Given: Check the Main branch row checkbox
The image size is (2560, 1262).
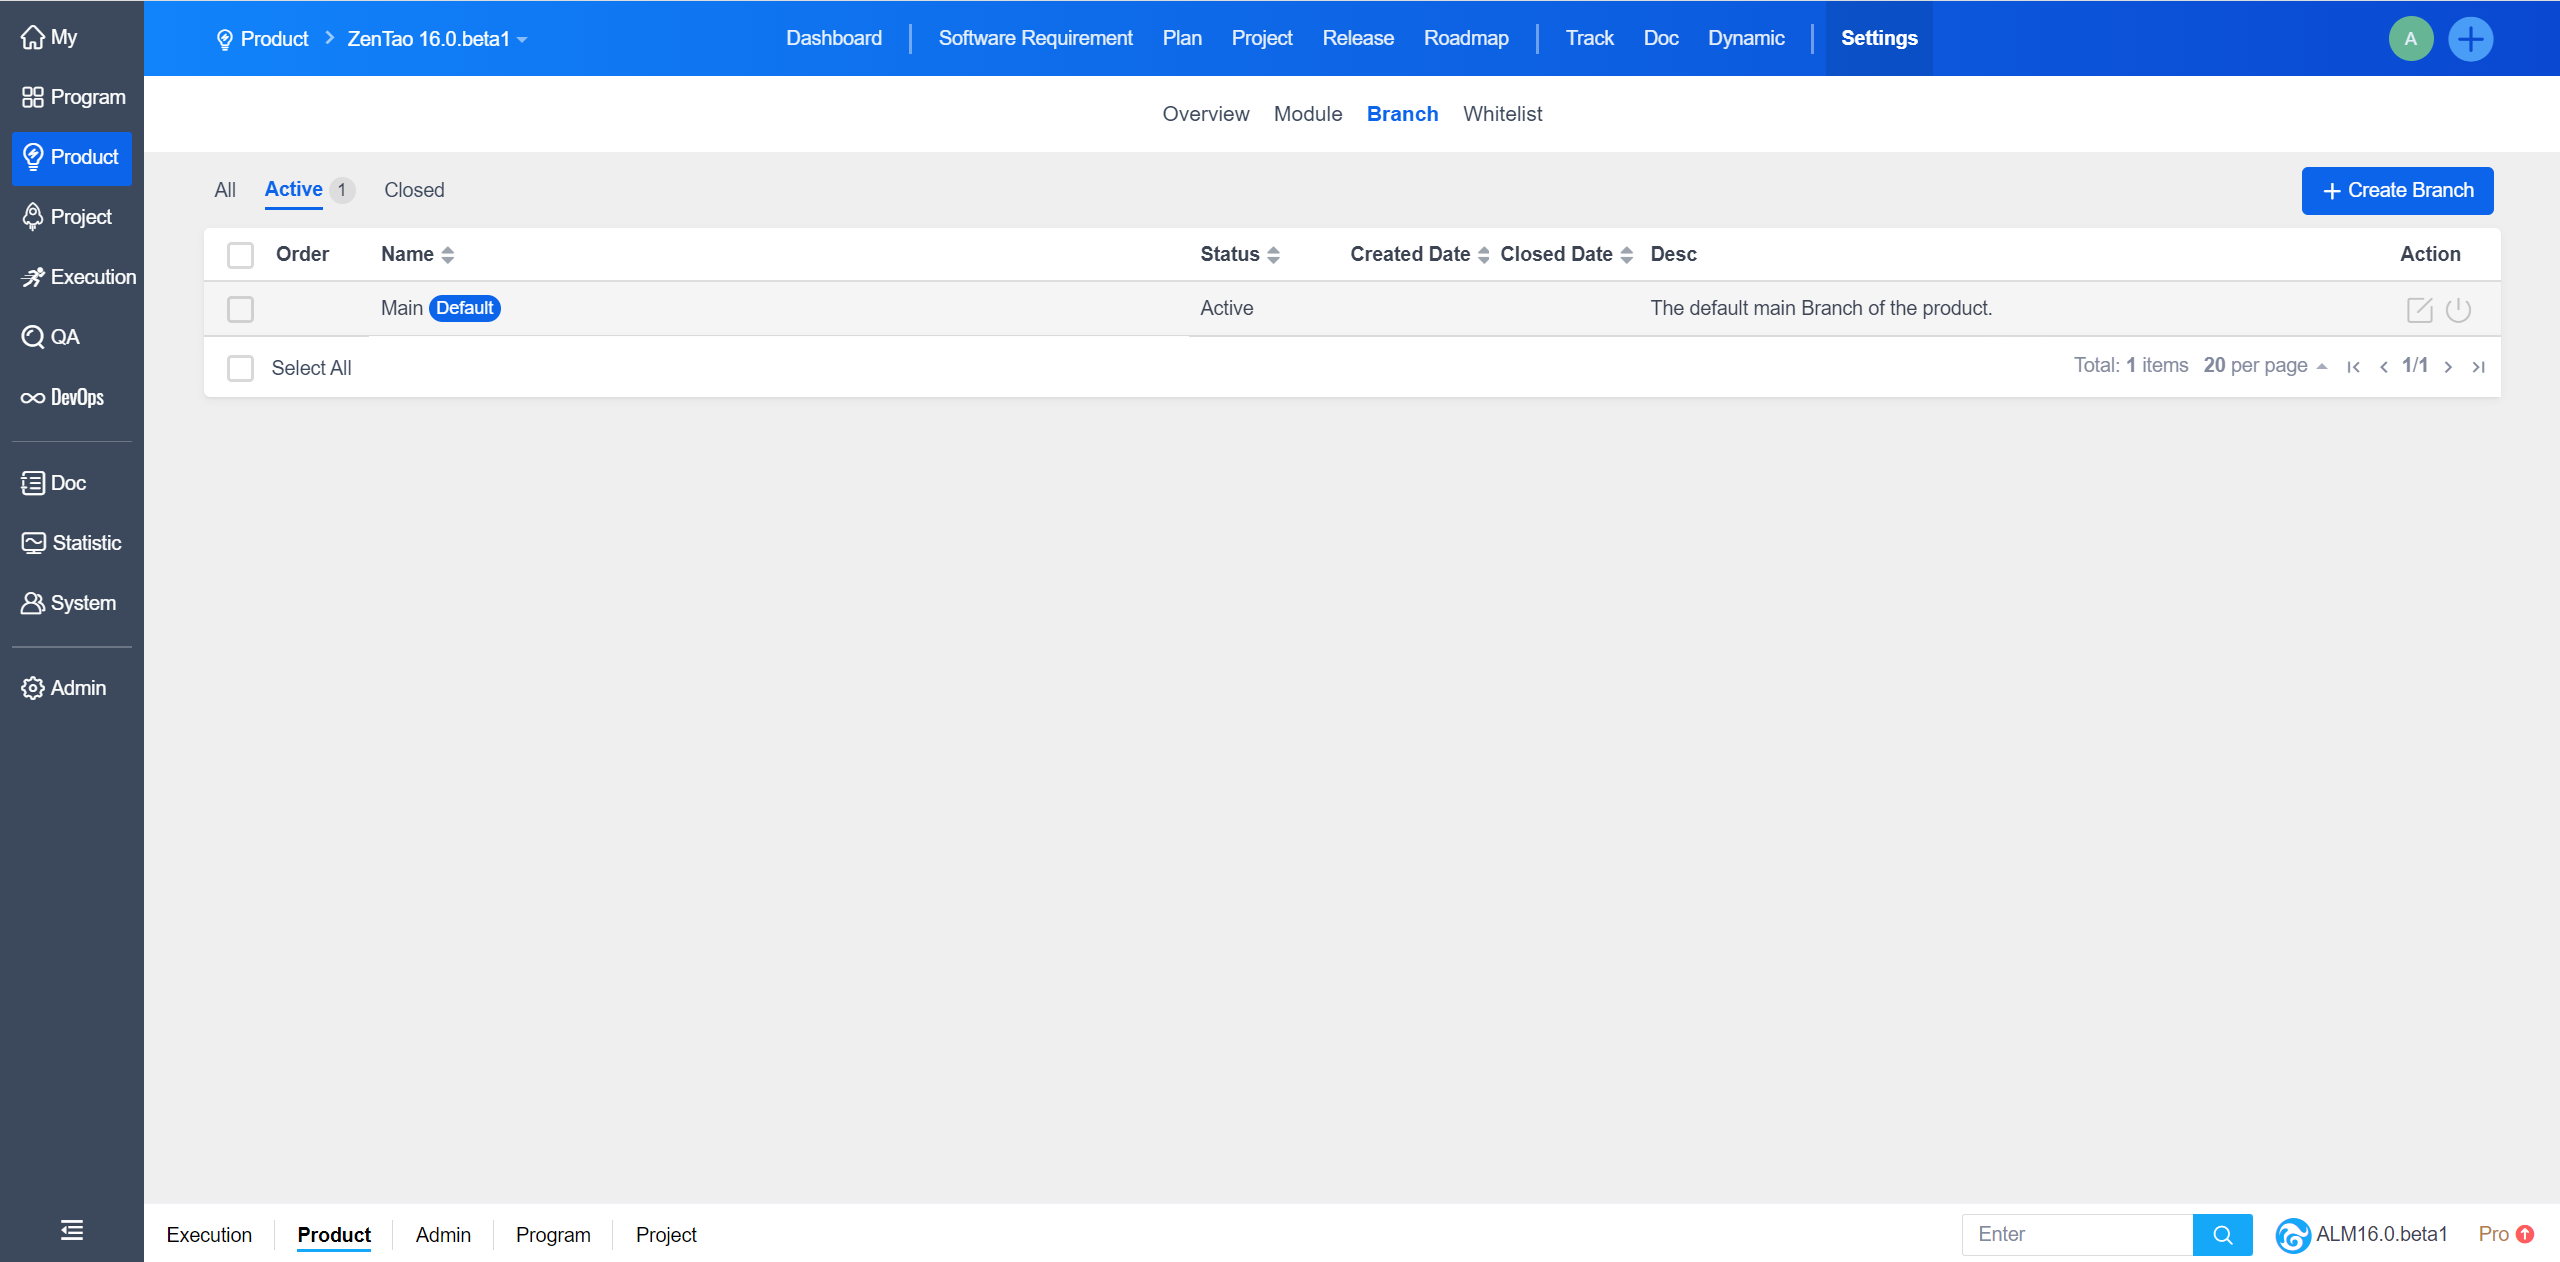Looking at the screenshot, I should click(x=240, y=309).
